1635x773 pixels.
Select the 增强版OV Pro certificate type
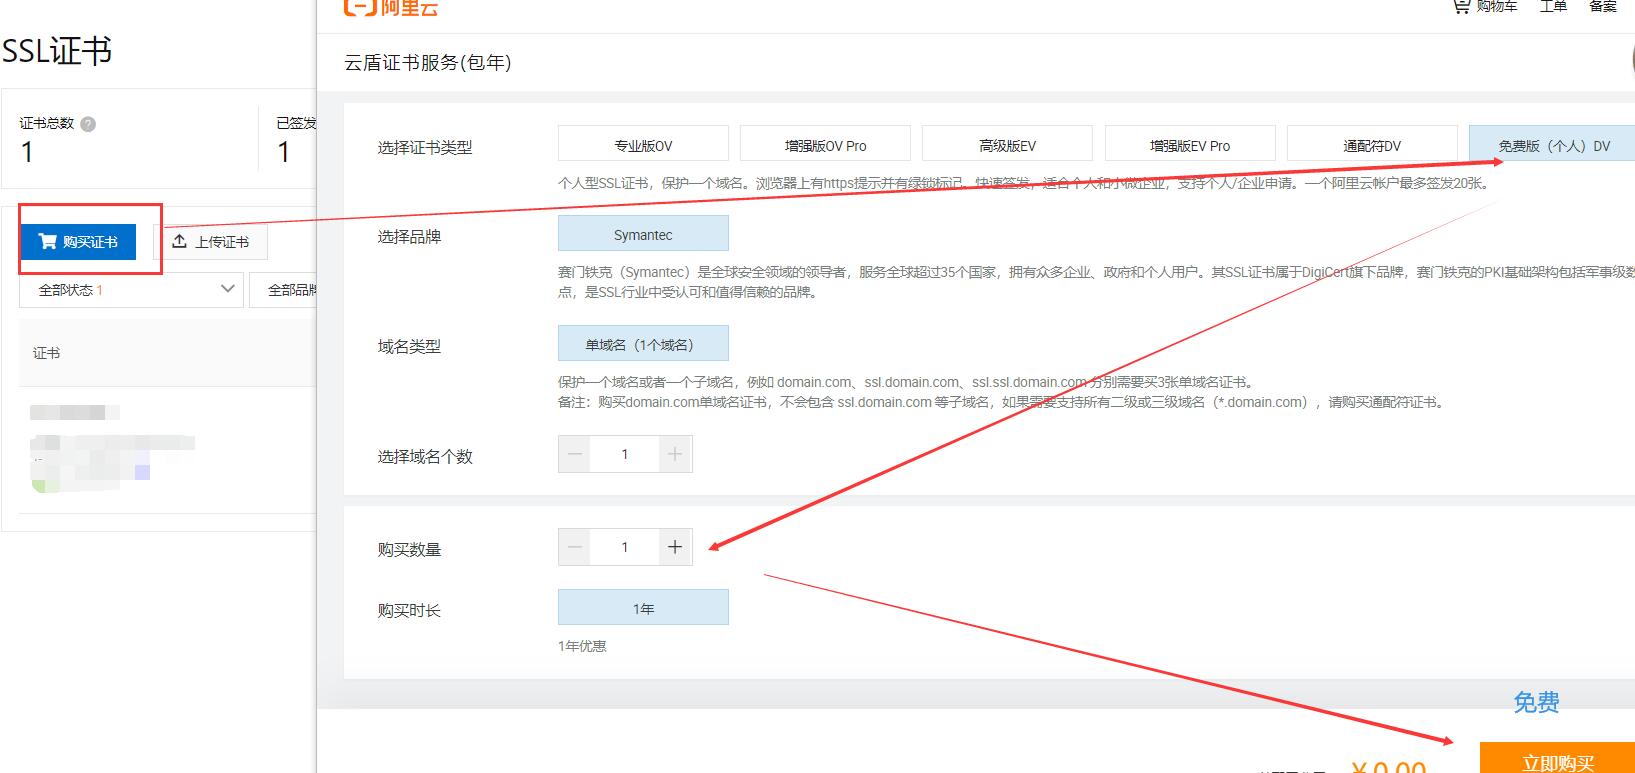point(825,145)
